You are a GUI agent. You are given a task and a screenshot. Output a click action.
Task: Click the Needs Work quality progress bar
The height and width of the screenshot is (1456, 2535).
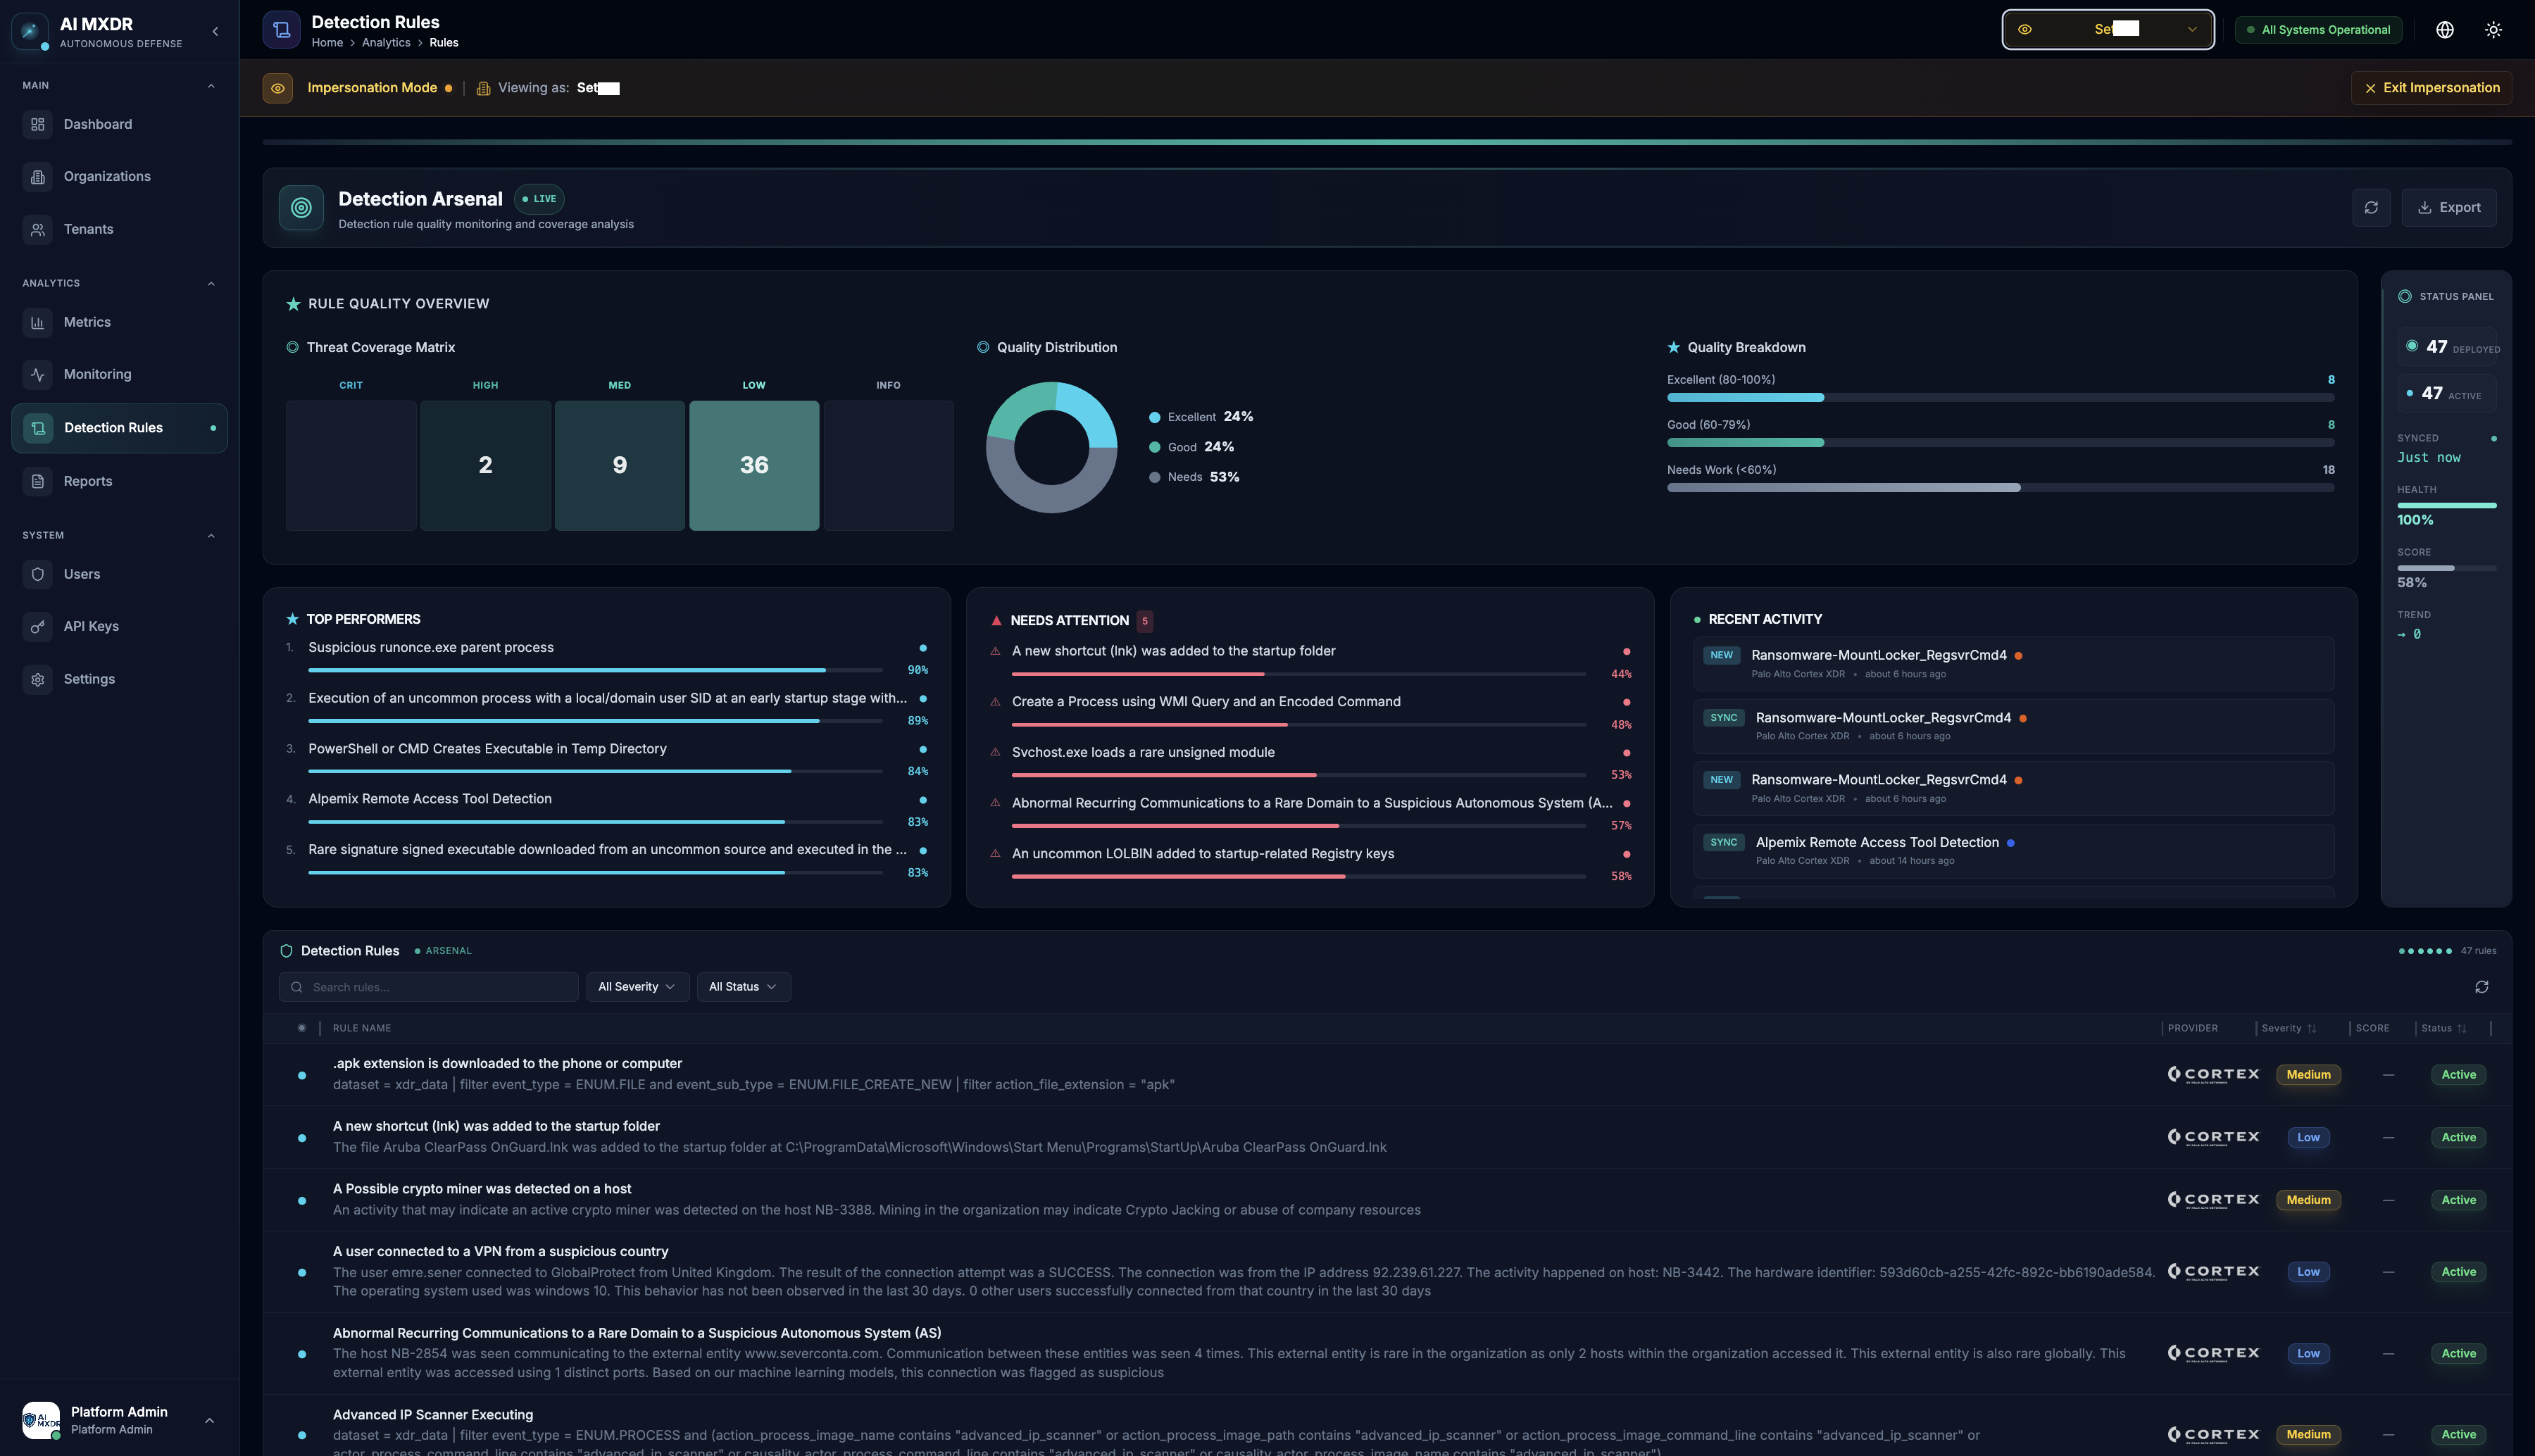(x=2000, y=488)
